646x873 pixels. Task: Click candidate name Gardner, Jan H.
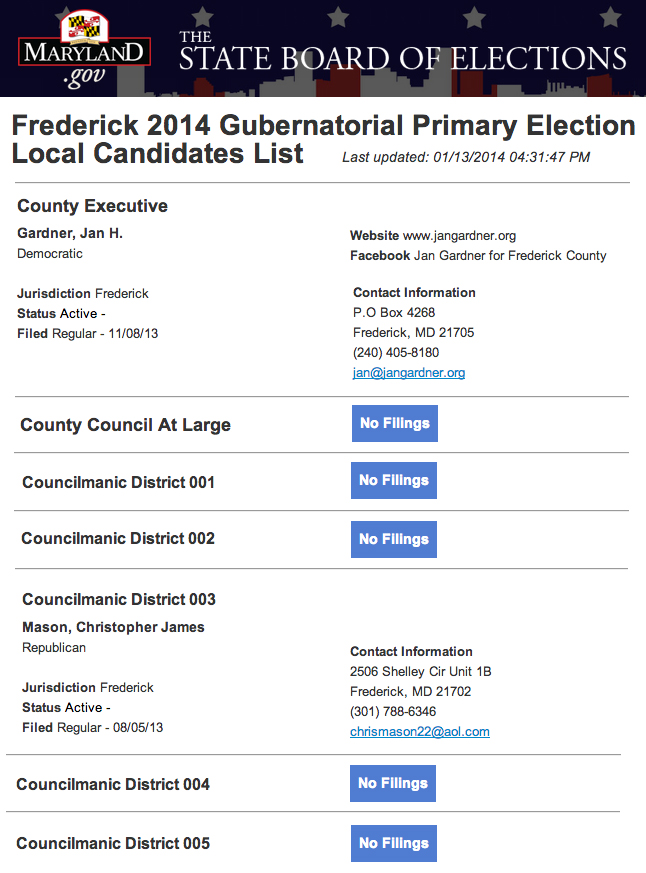coord(70,233)
